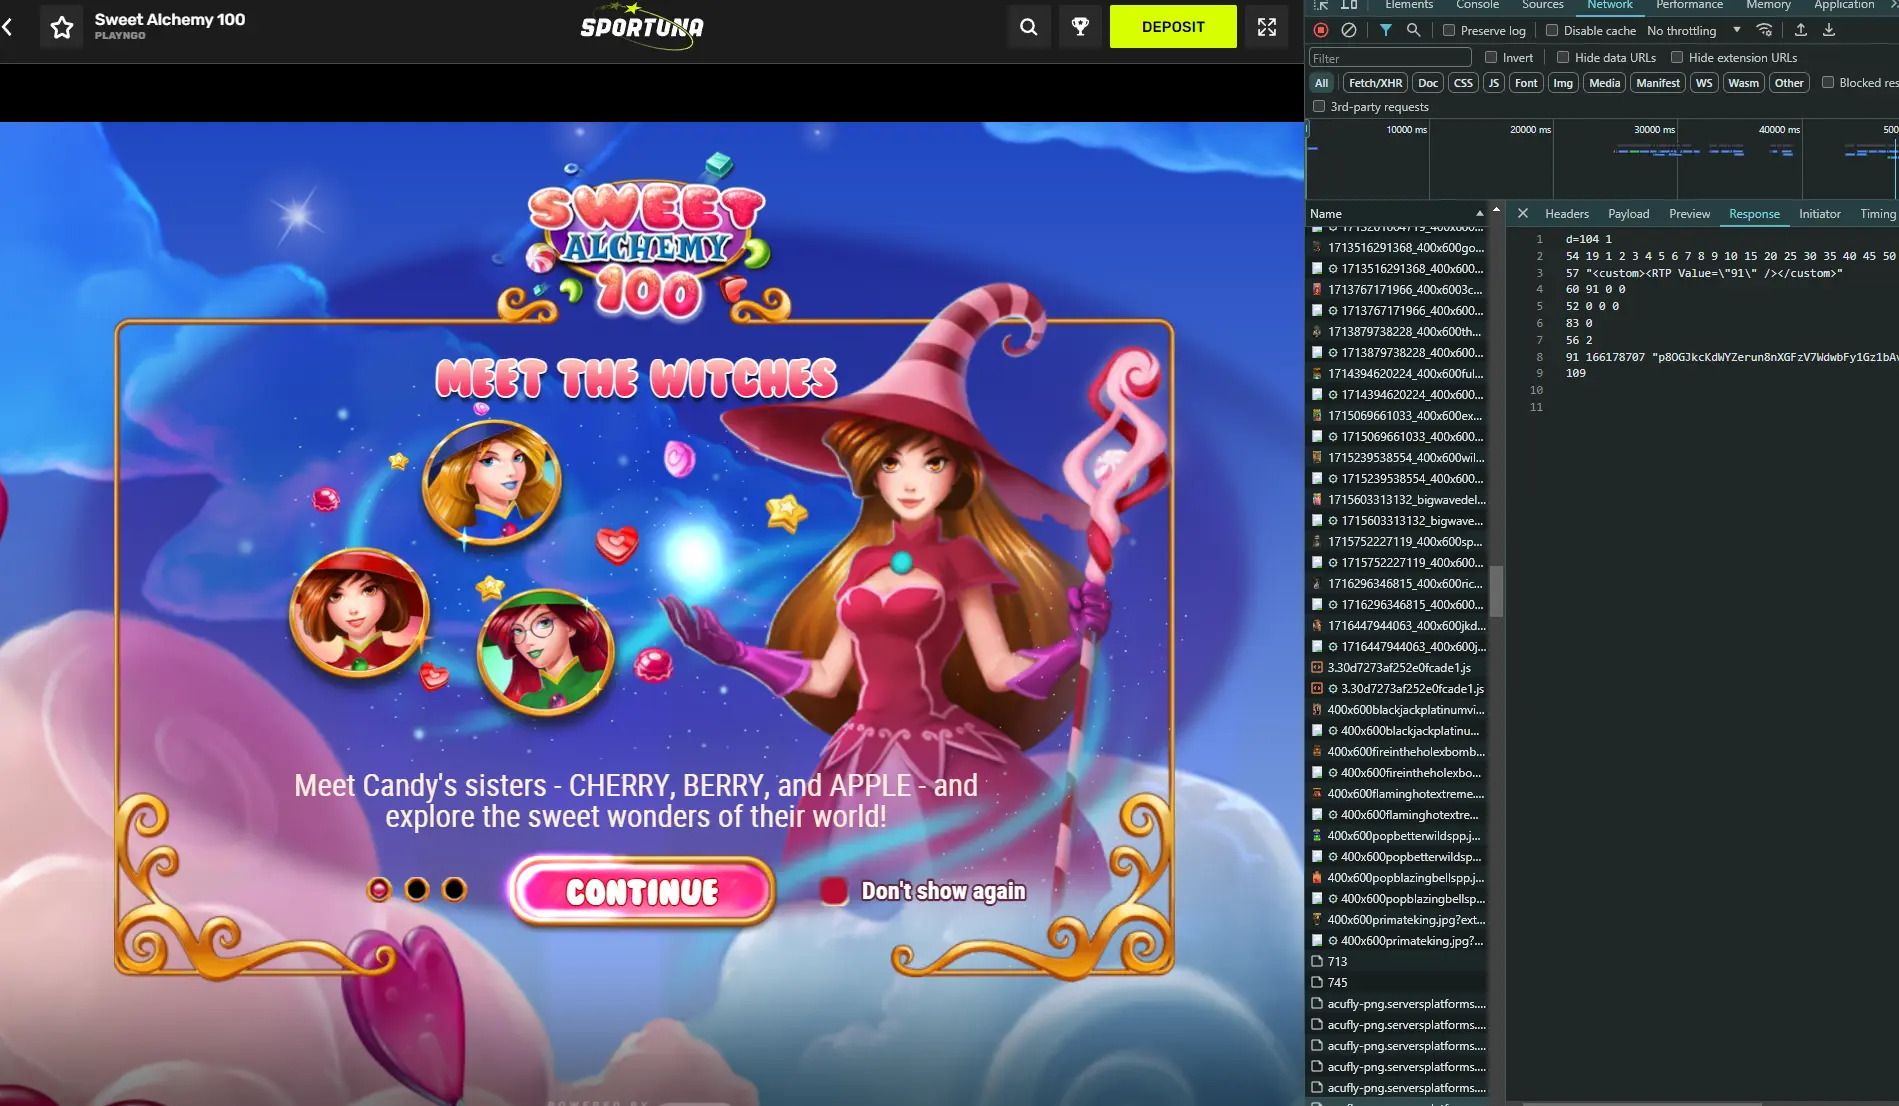Toggle the network filter funnel icon
This screenshot has width=1899, height=1106.
tap(1386, 30)
